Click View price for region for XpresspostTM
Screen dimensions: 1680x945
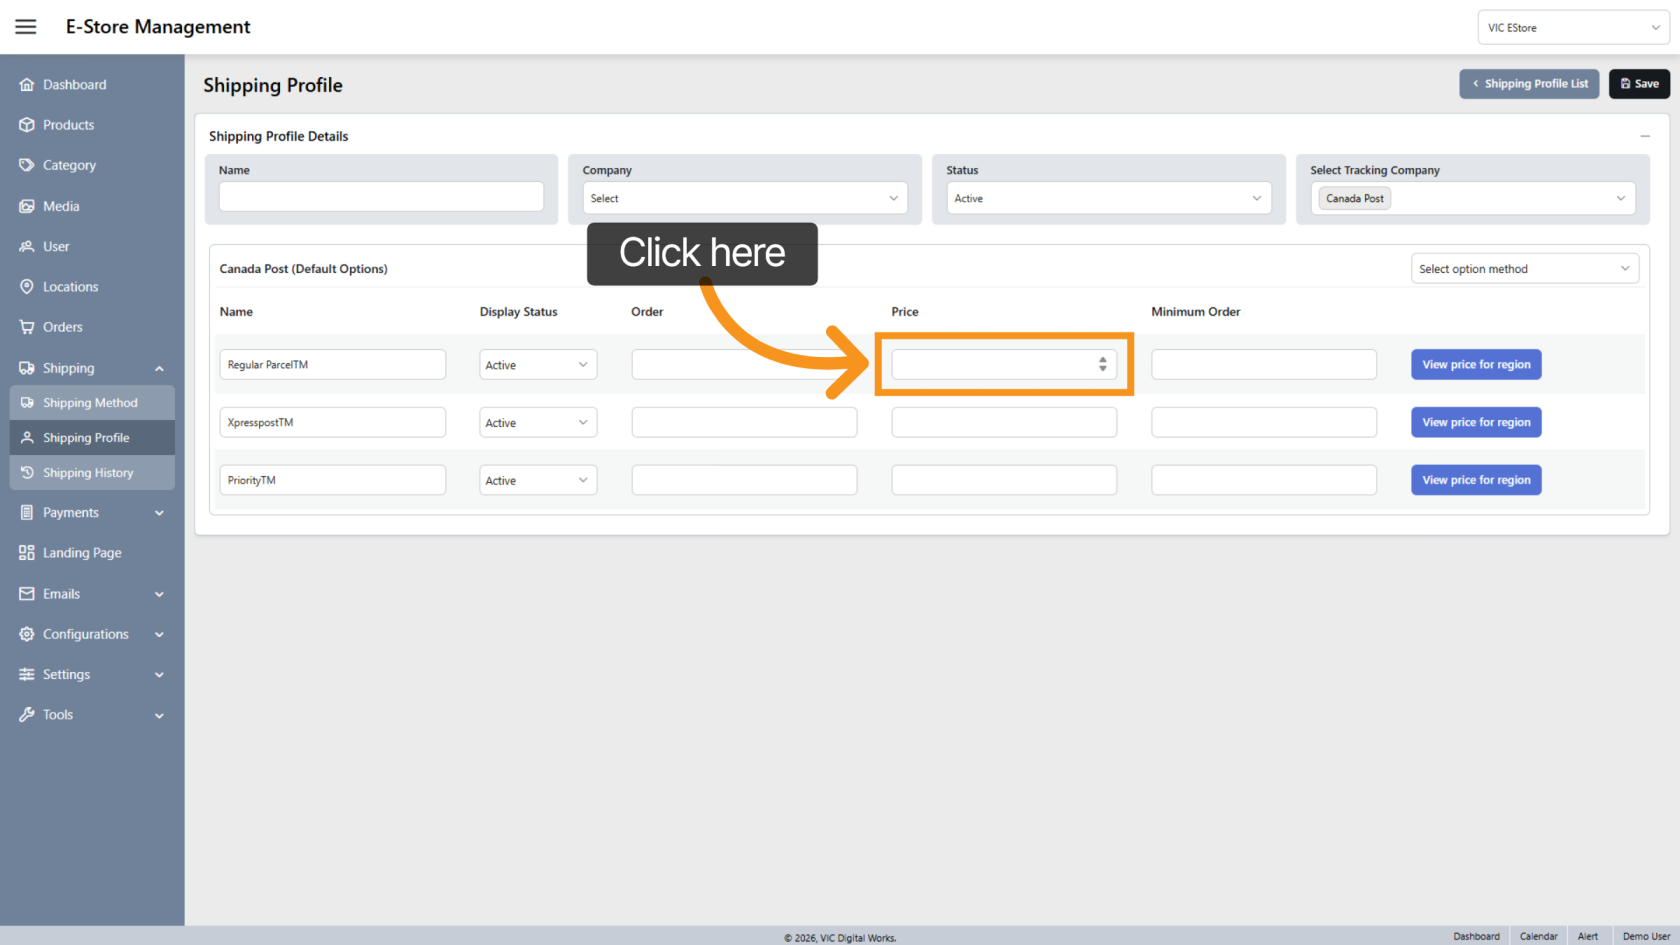[1476, 422]
